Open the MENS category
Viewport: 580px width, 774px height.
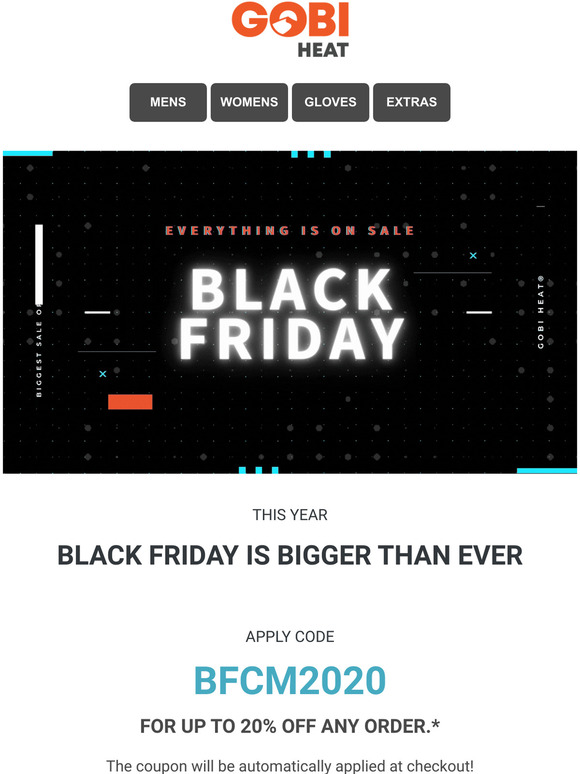pos(168,102)
